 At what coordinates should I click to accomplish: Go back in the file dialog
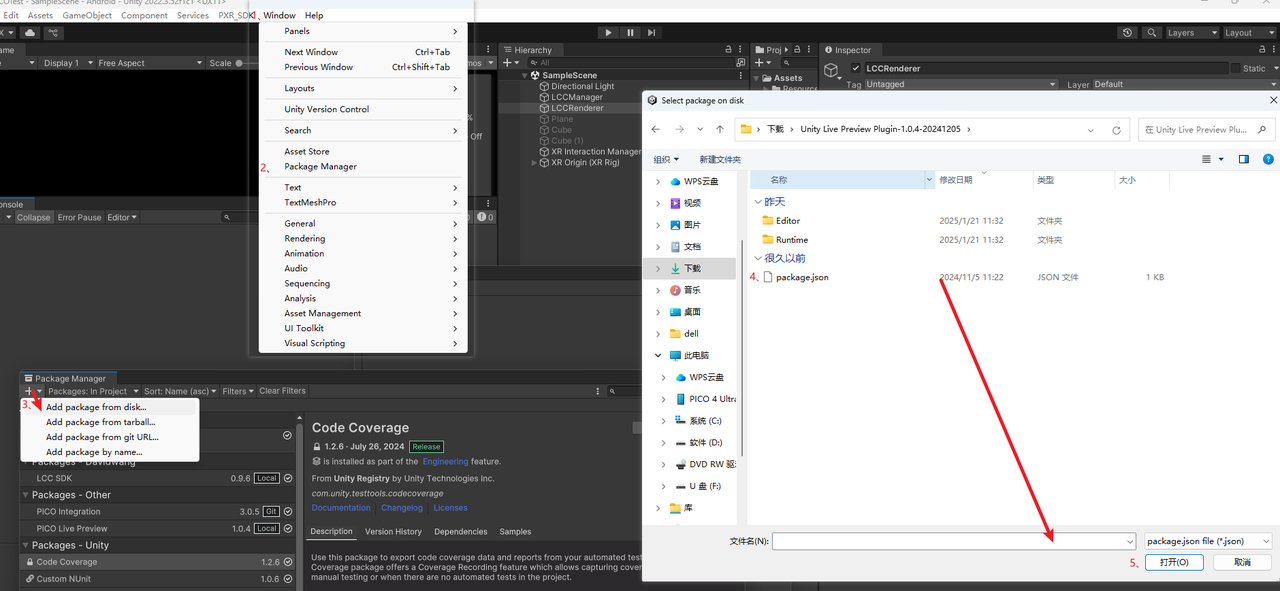click(656, 129)
